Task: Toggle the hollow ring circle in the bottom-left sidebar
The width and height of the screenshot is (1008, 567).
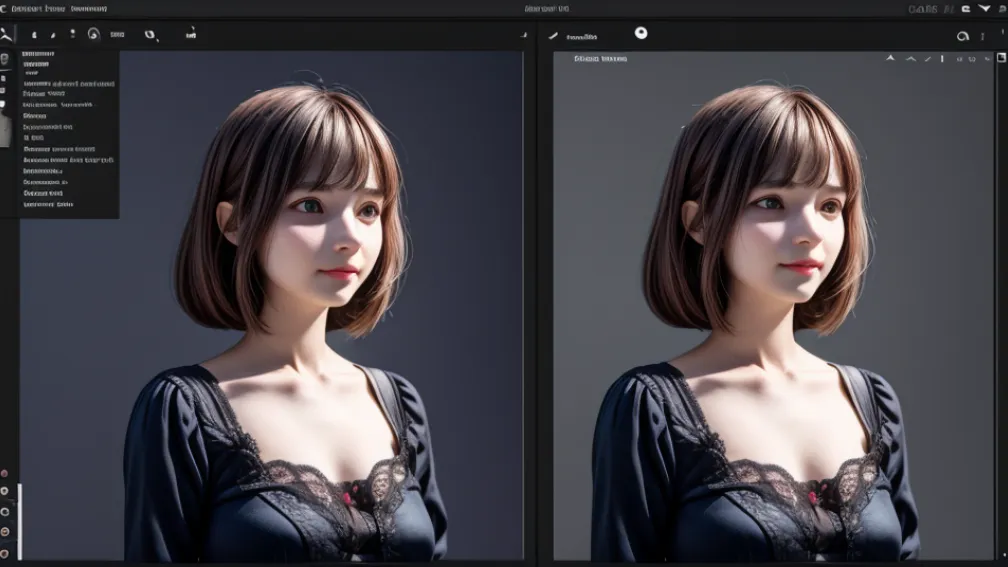Action: click(x=5, y=512)
